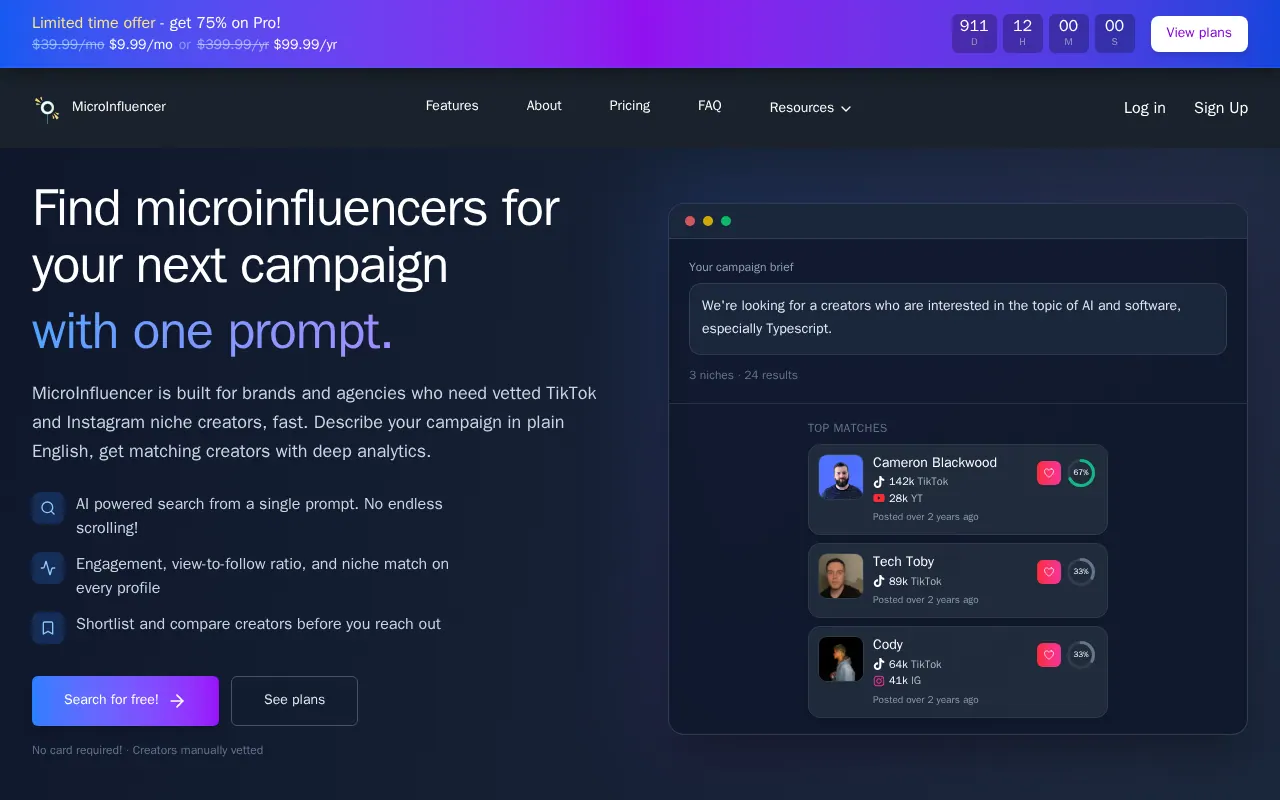Favorite Cameron Blackwood with heart button
The image size is (1280, 800).
[1049, 473]
